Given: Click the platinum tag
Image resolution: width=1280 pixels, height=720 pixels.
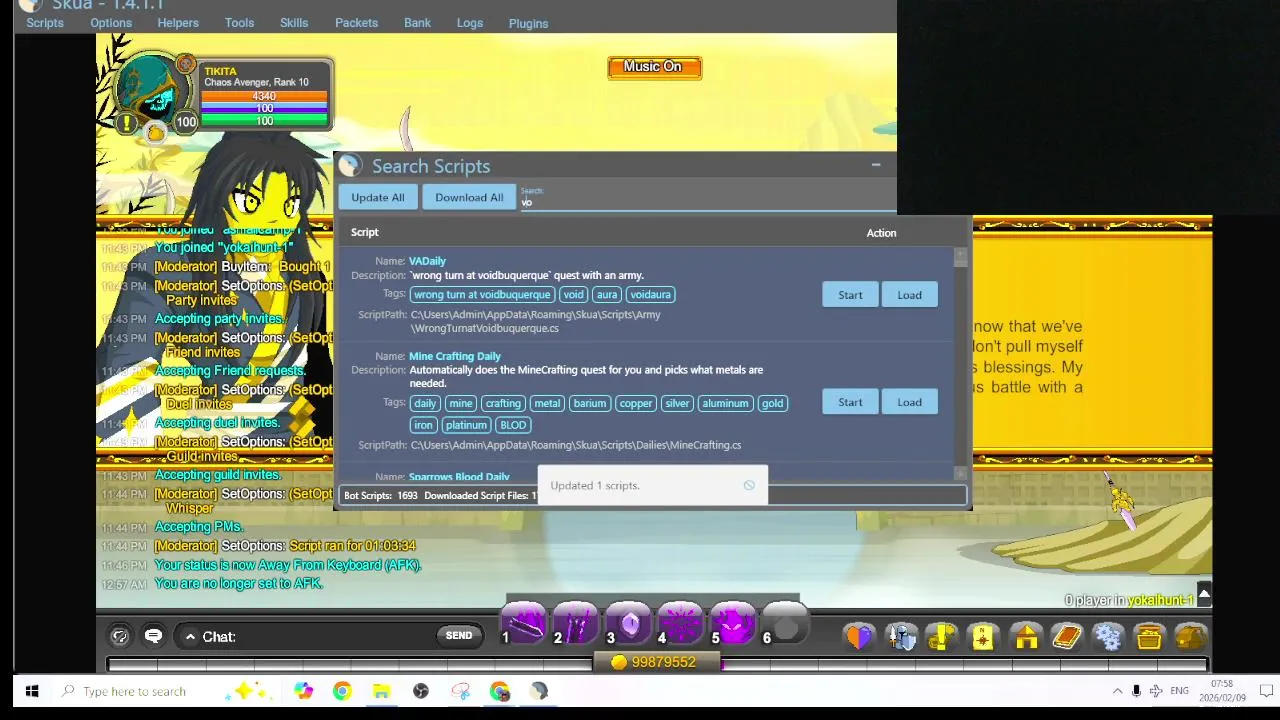Looking at the screenshot, I should [x=466, y=424].
